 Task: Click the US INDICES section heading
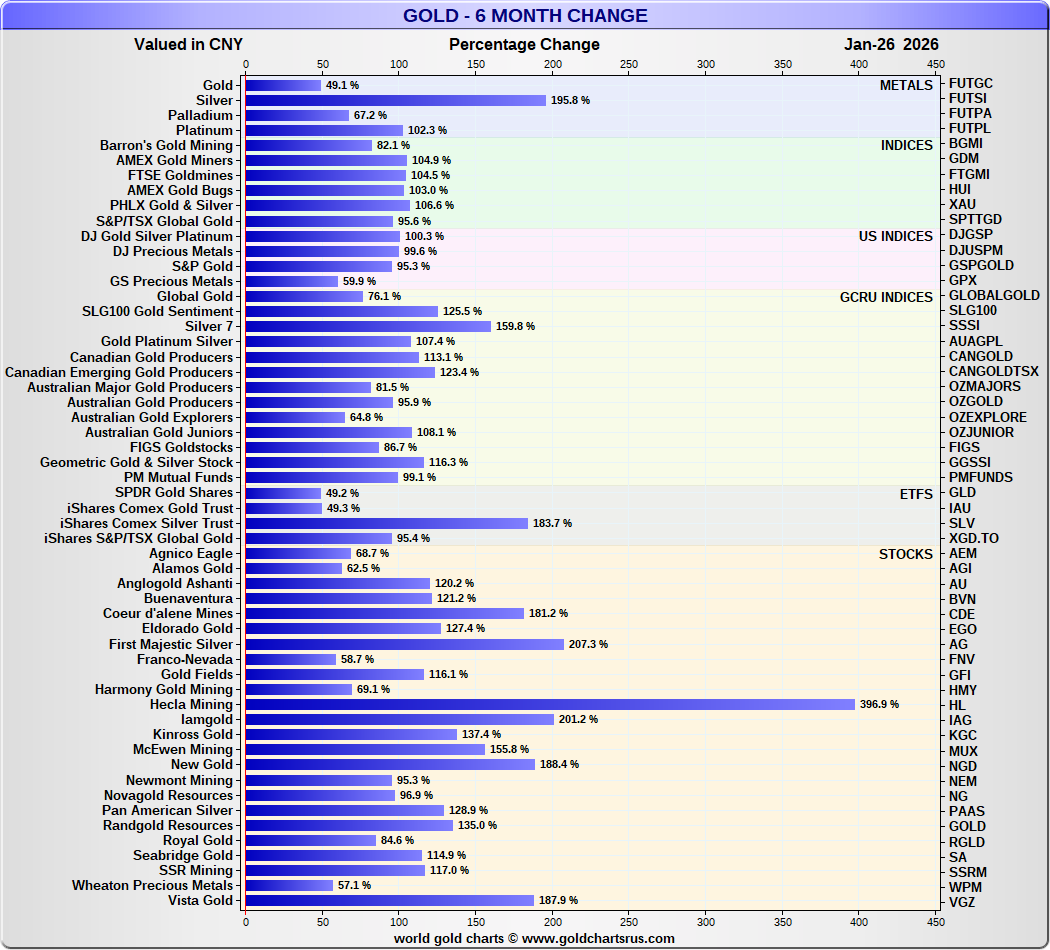[895, 236]
